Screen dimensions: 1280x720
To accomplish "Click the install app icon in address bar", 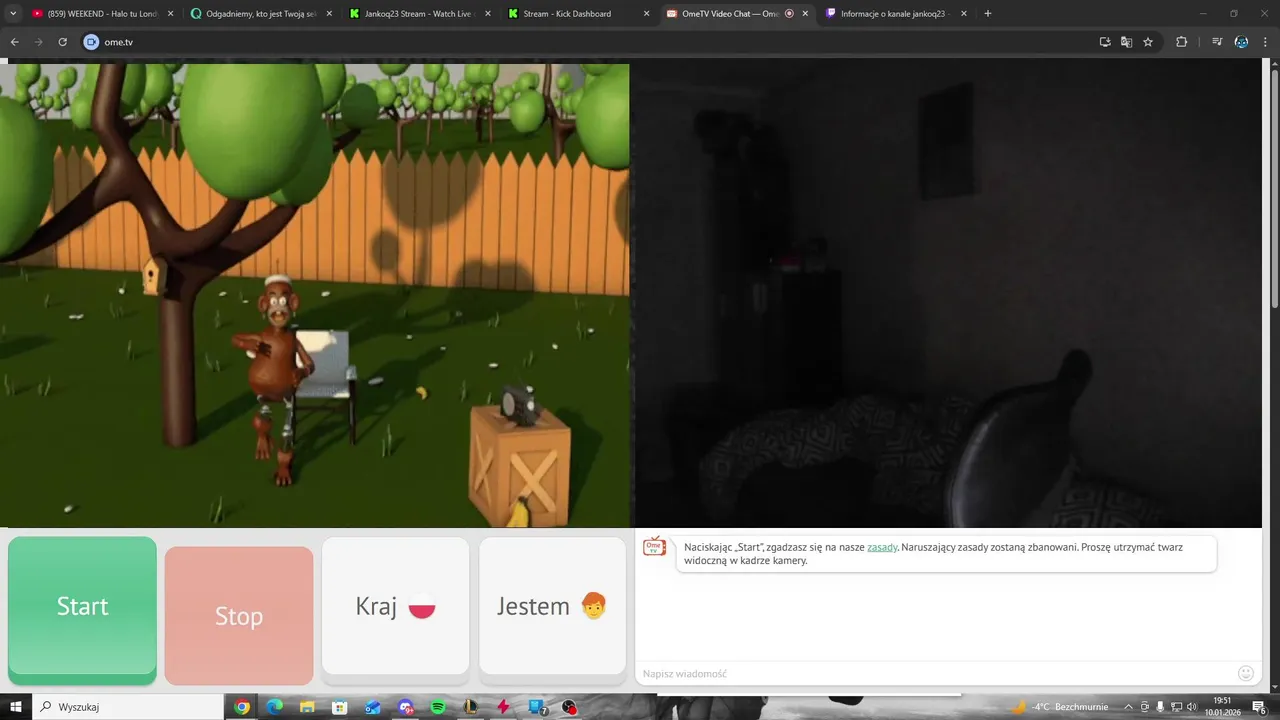I will pyautogui.click(x=1105, y=42).
